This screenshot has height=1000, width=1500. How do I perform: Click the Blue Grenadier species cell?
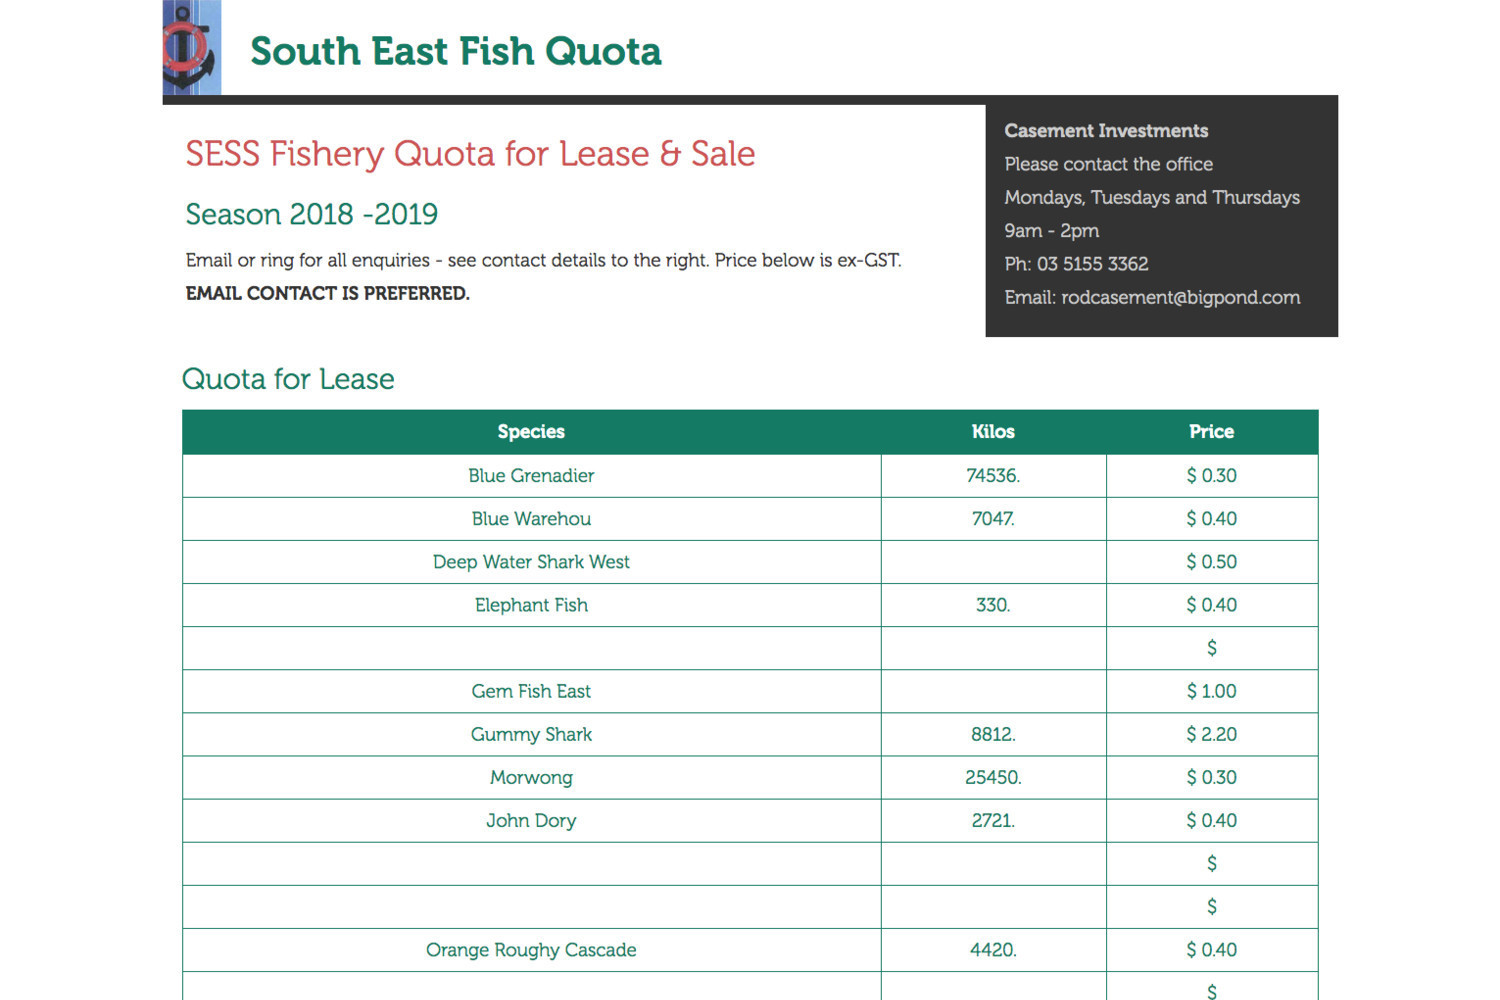click(531, 476)
